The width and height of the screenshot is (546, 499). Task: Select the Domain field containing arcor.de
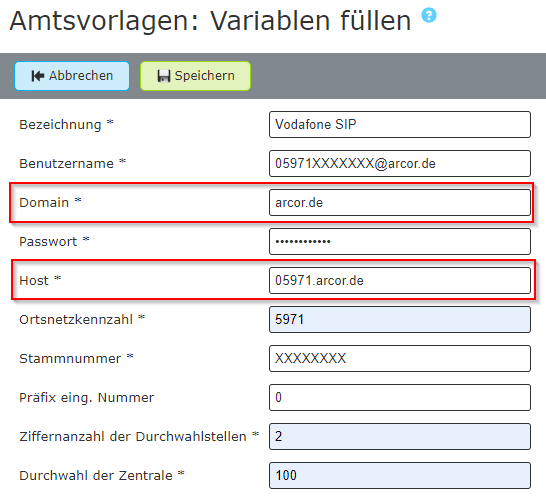(x=400, y=202)
